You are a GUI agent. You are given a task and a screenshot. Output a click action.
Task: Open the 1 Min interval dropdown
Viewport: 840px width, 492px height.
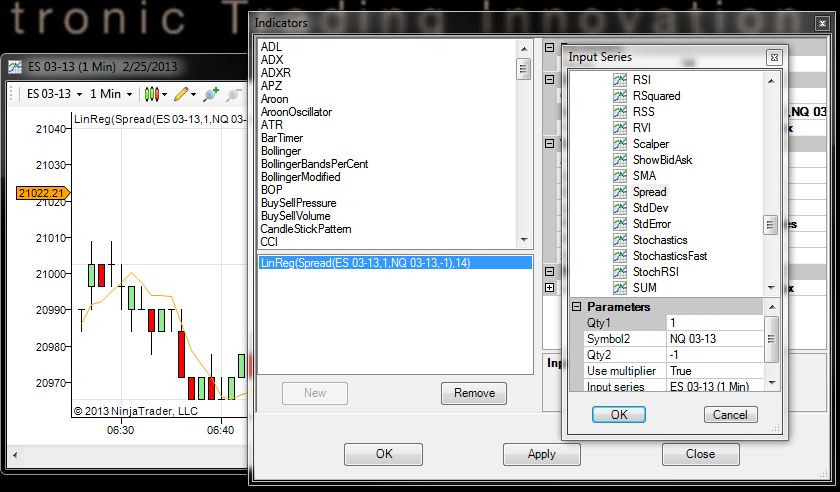[111, 94]
